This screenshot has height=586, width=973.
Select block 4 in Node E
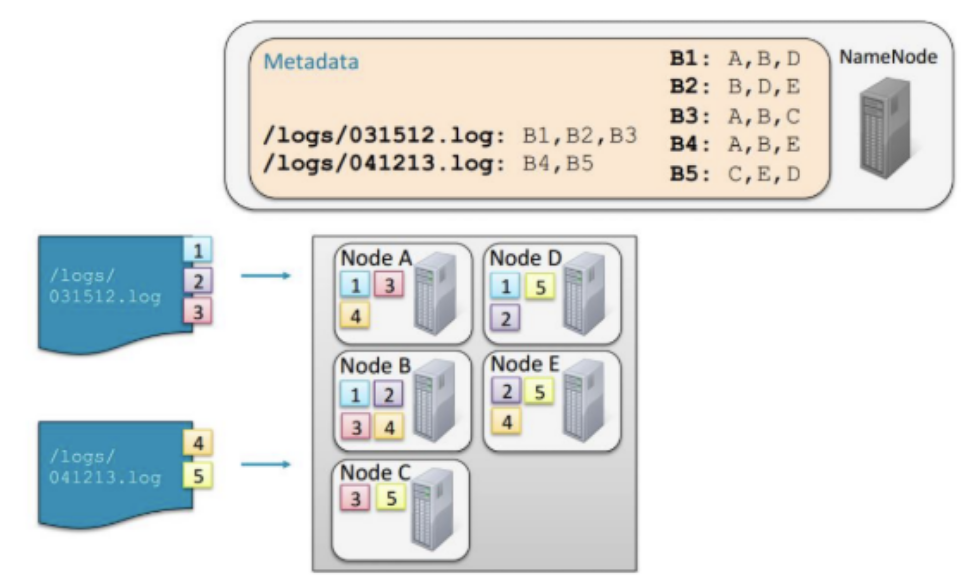(506, 422)
